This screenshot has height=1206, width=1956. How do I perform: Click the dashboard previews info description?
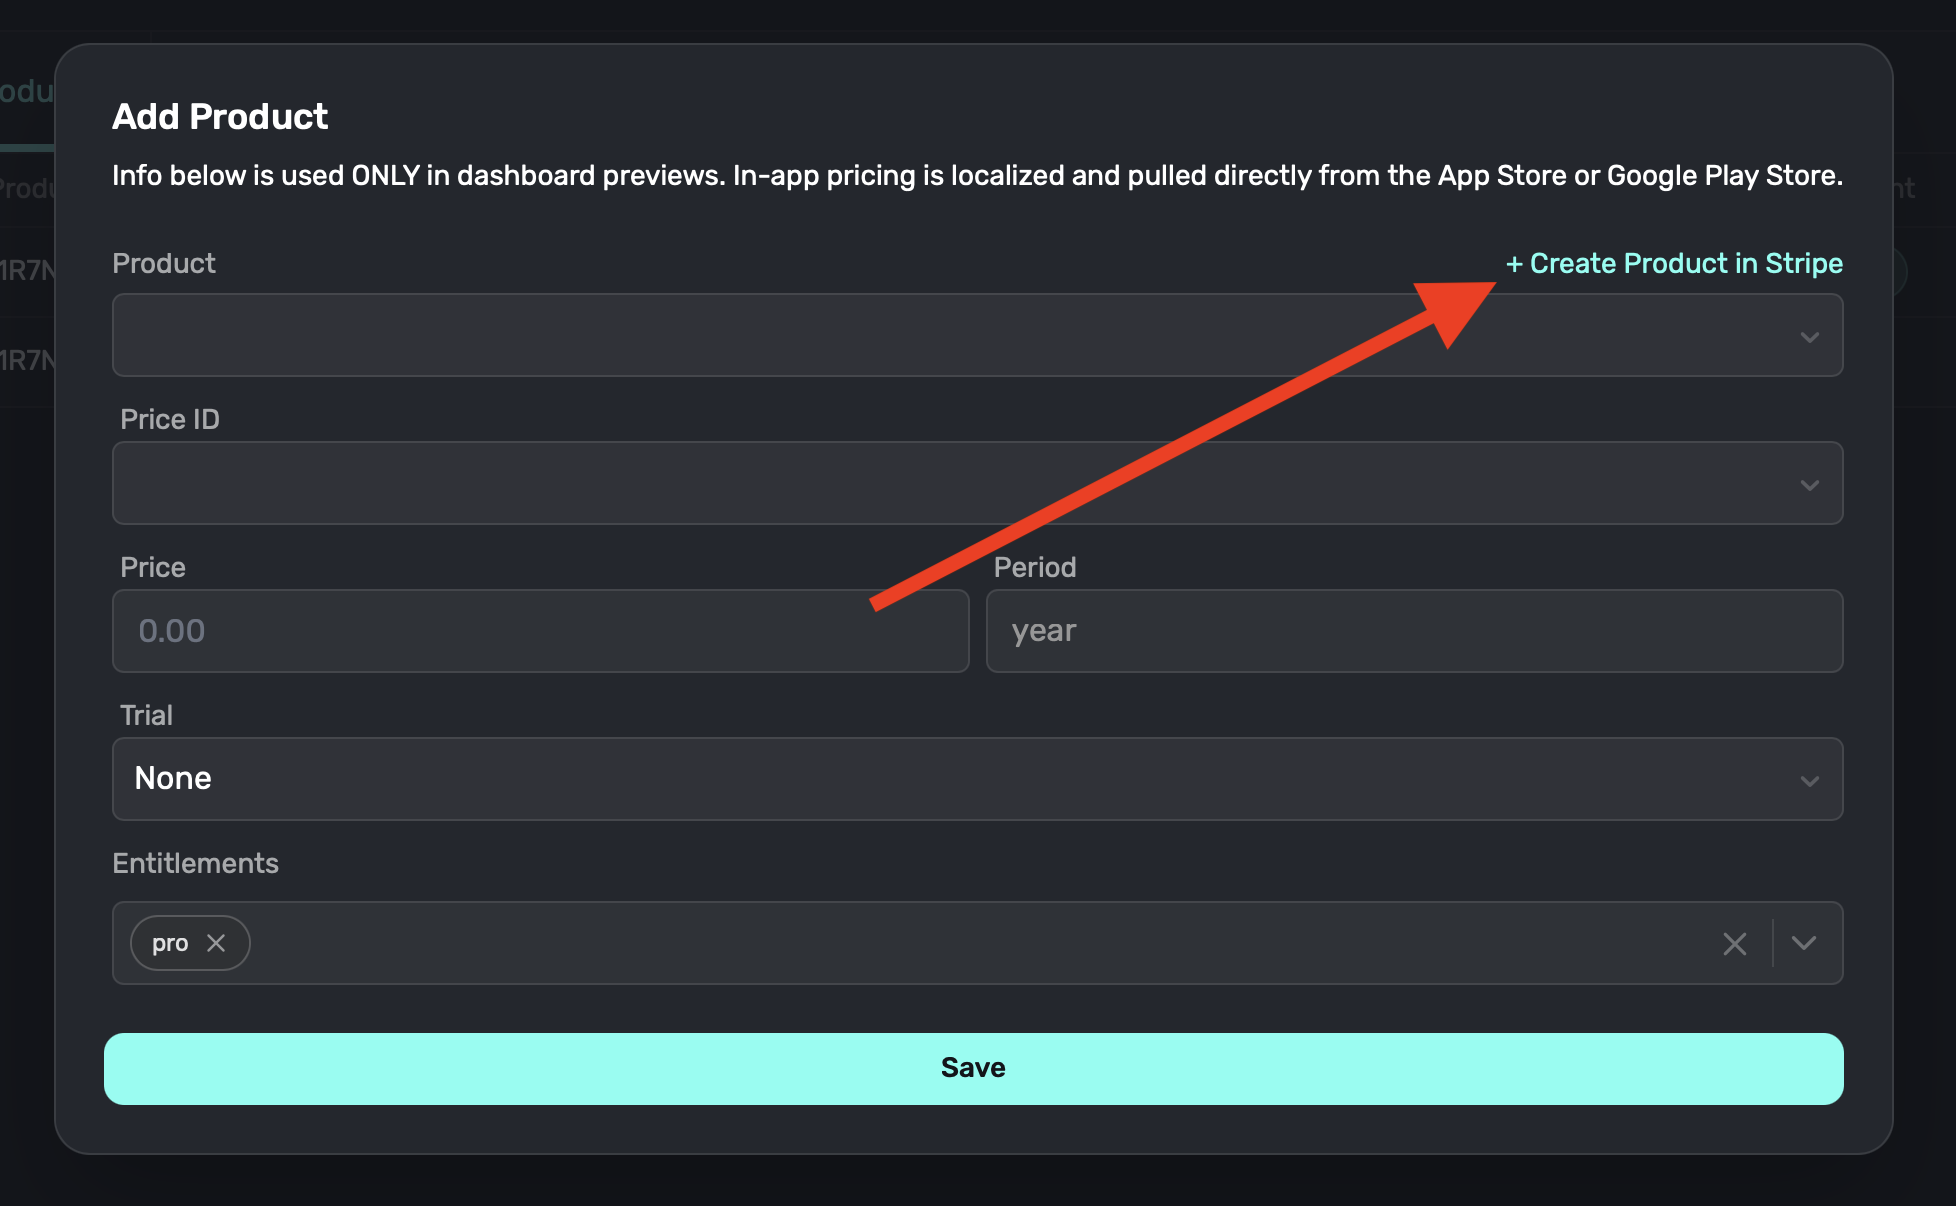click(976, 175)
